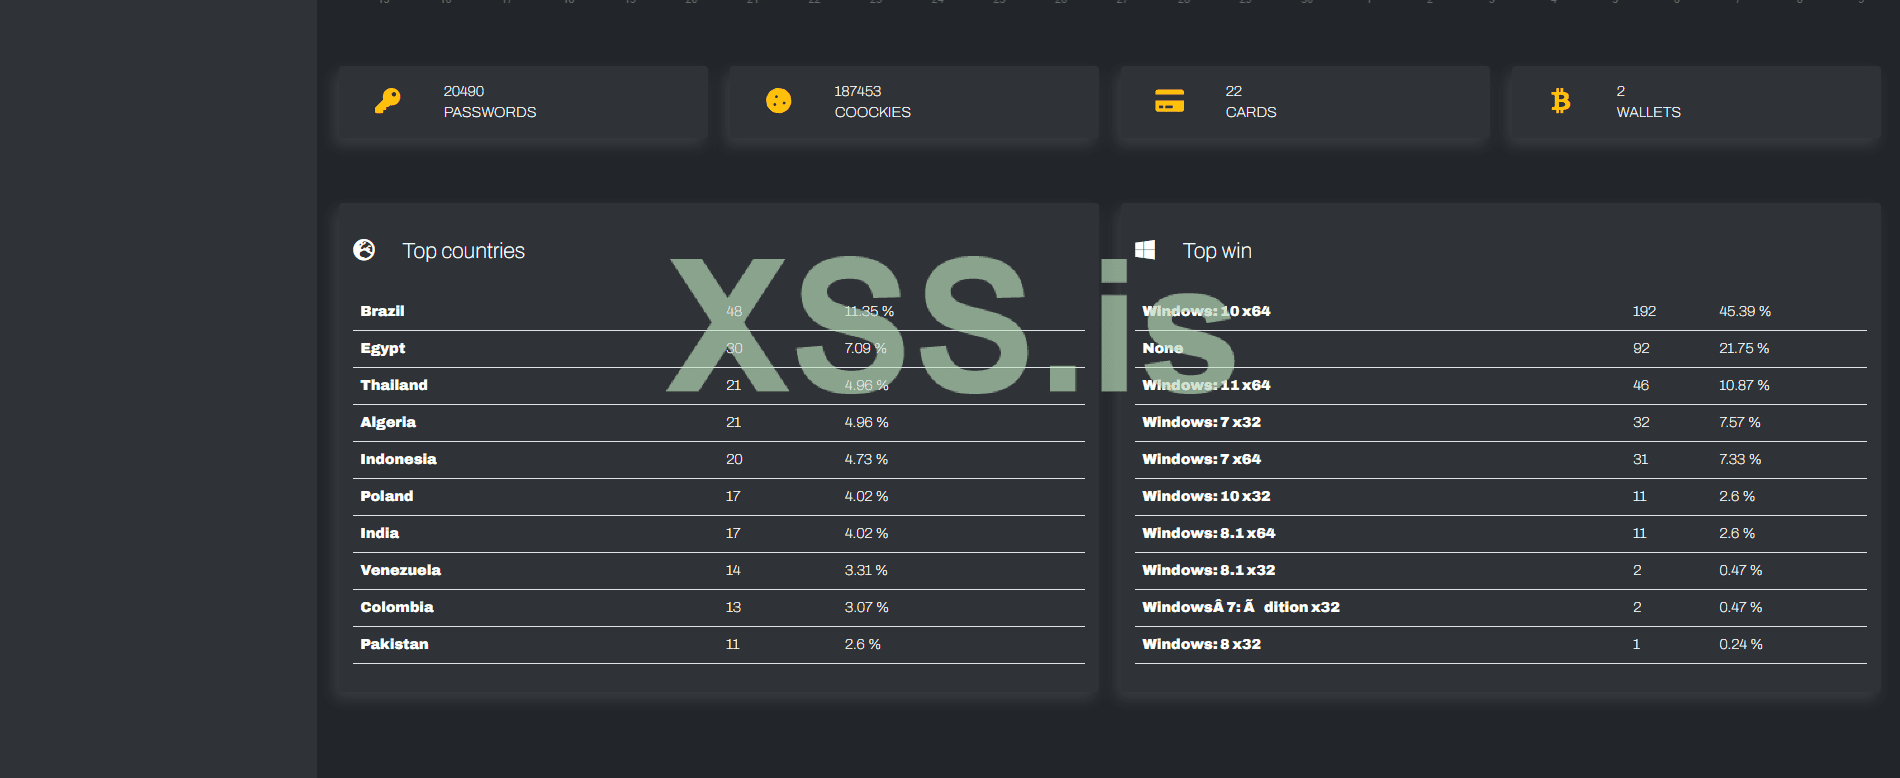Click the 7.33 % share value
Screen dimensions: 1900x778
1741,459
